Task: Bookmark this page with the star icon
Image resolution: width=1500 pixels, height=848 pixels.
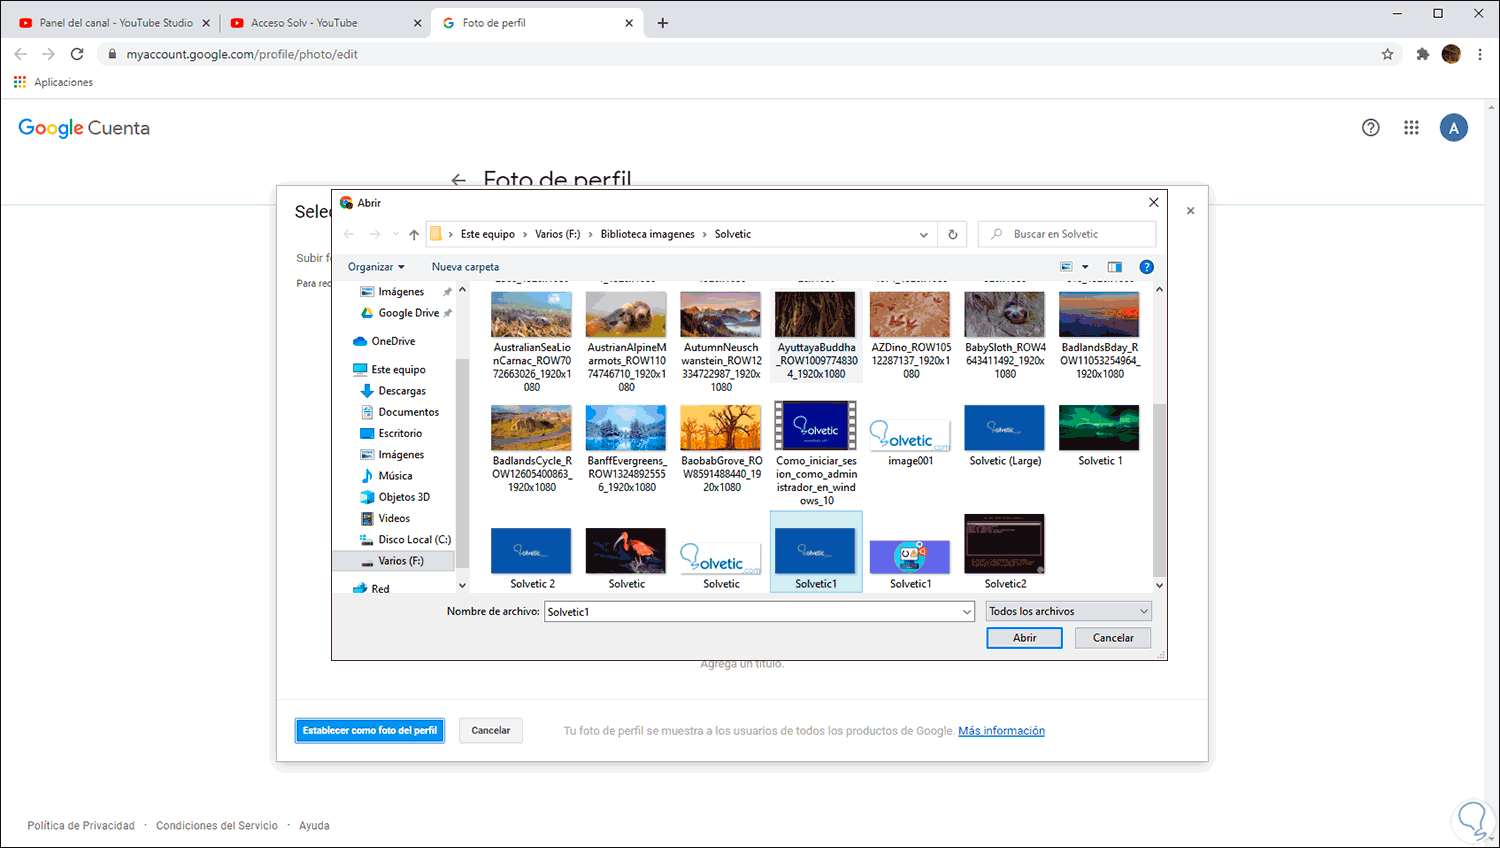Action: (x=1387, y=54)
